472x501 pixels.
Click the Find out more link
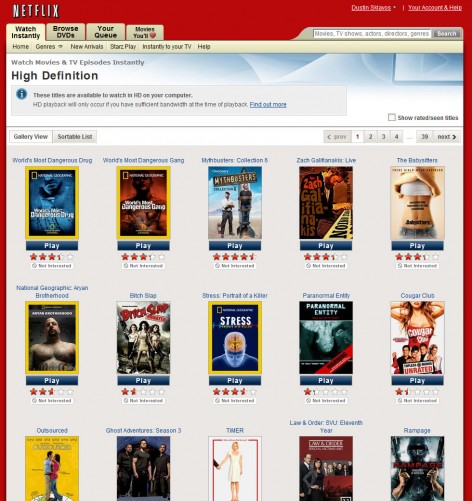(x=268, y=105)
